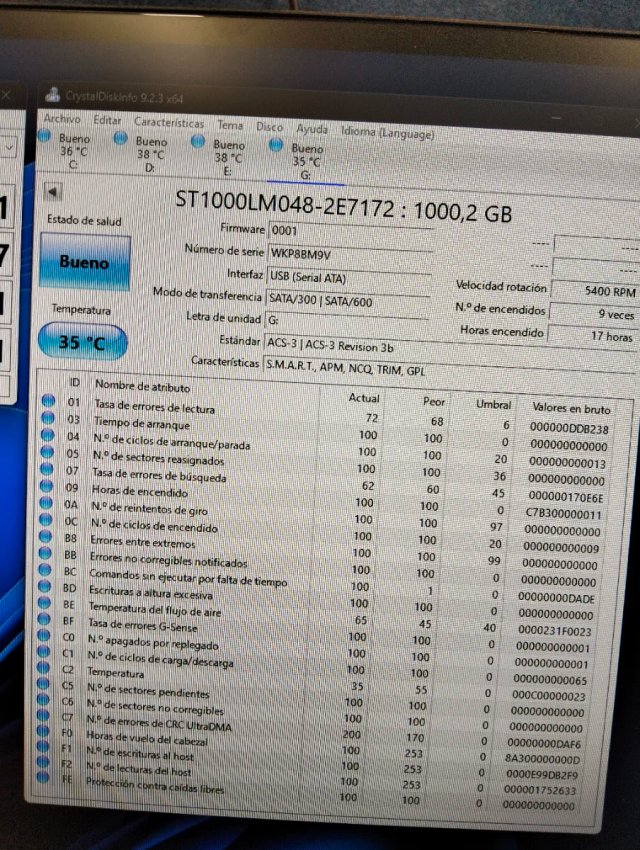Viewport: 640px width, 850px height.
Task: Click status circle for ID 07
Action: (47, 468)
